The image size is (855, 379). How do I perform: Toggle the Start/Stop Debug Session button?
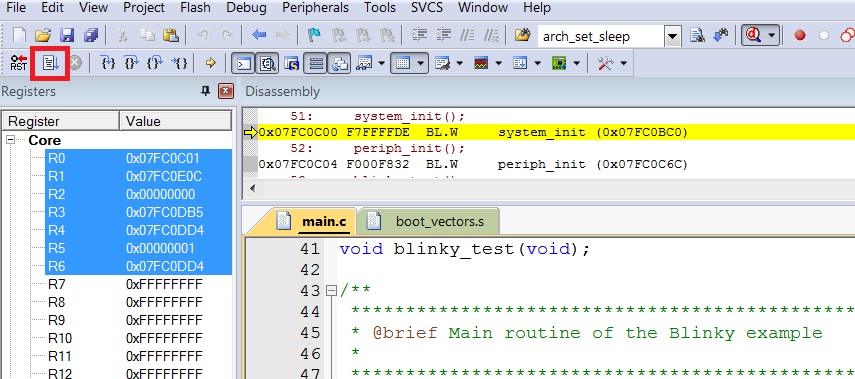click(754, 36)
